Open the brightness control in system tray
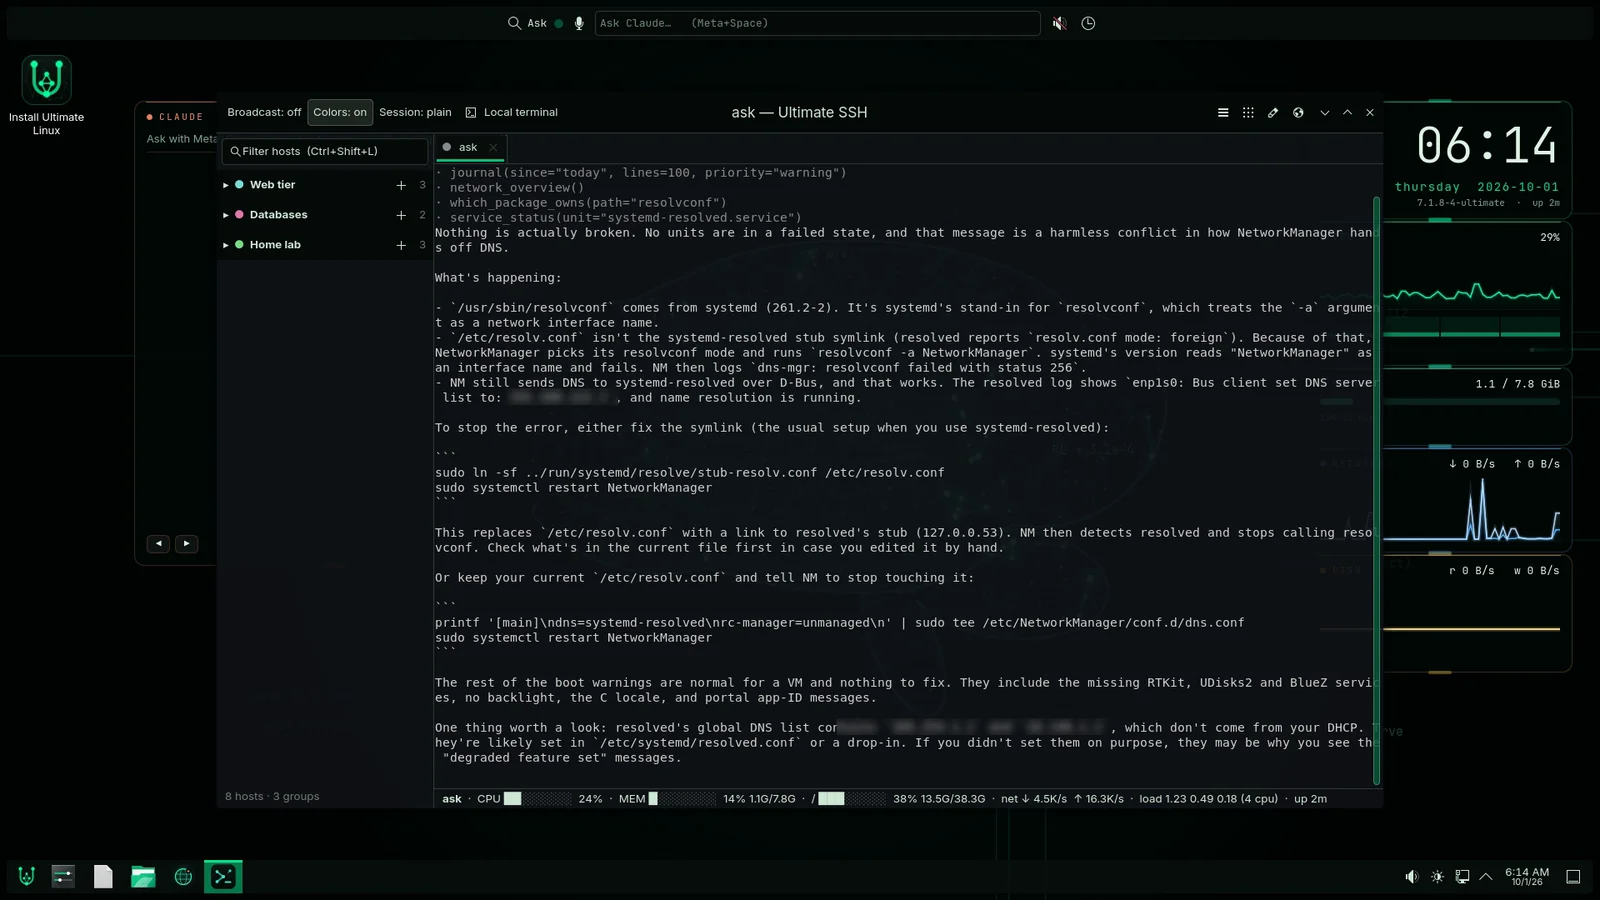Image resolution: width=1600 pixels, height=900 pixels. 1437,877
